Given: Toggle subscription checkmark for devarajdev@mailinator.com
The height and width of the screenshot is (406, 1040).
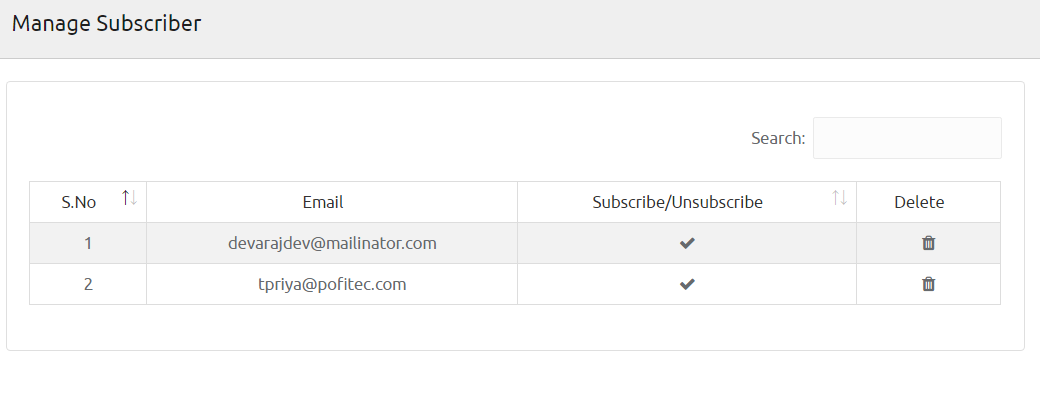Looking at the screenshot, I should (687, 243).
